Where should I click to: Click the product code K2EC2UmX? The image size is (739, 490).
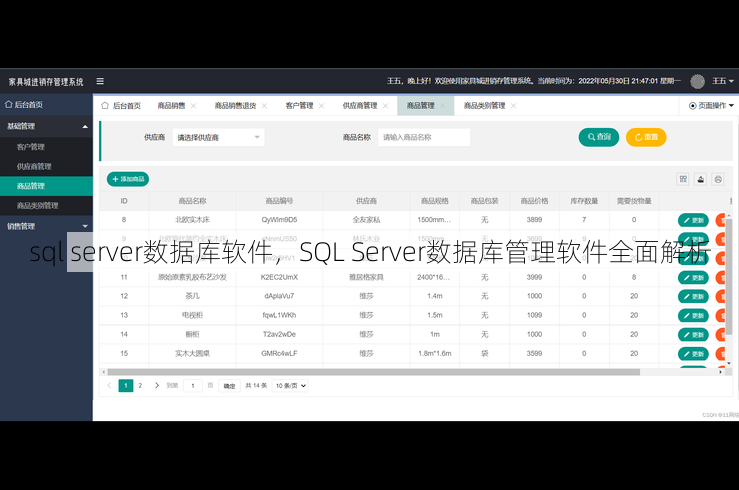click(x=279, y=277)
